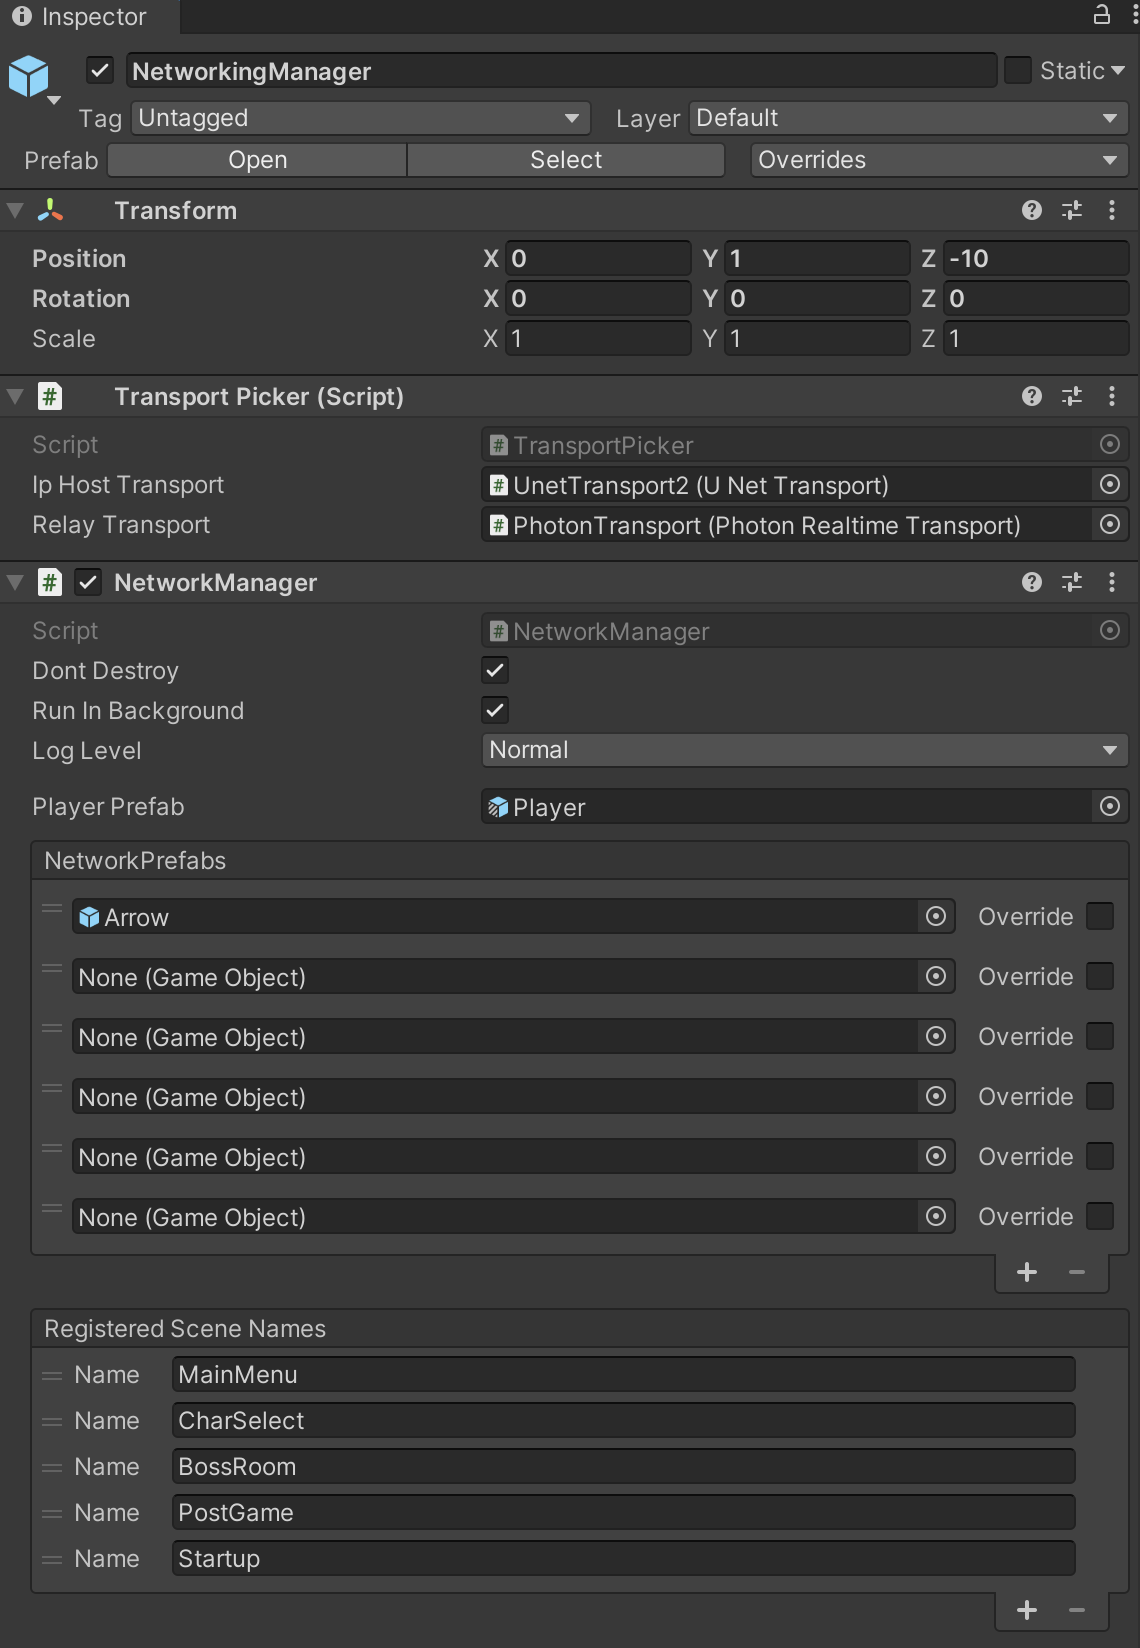Open the Tag dropdown showing Untagged
Viewport: 1140px width, 1648px height.
pos(361,118)
